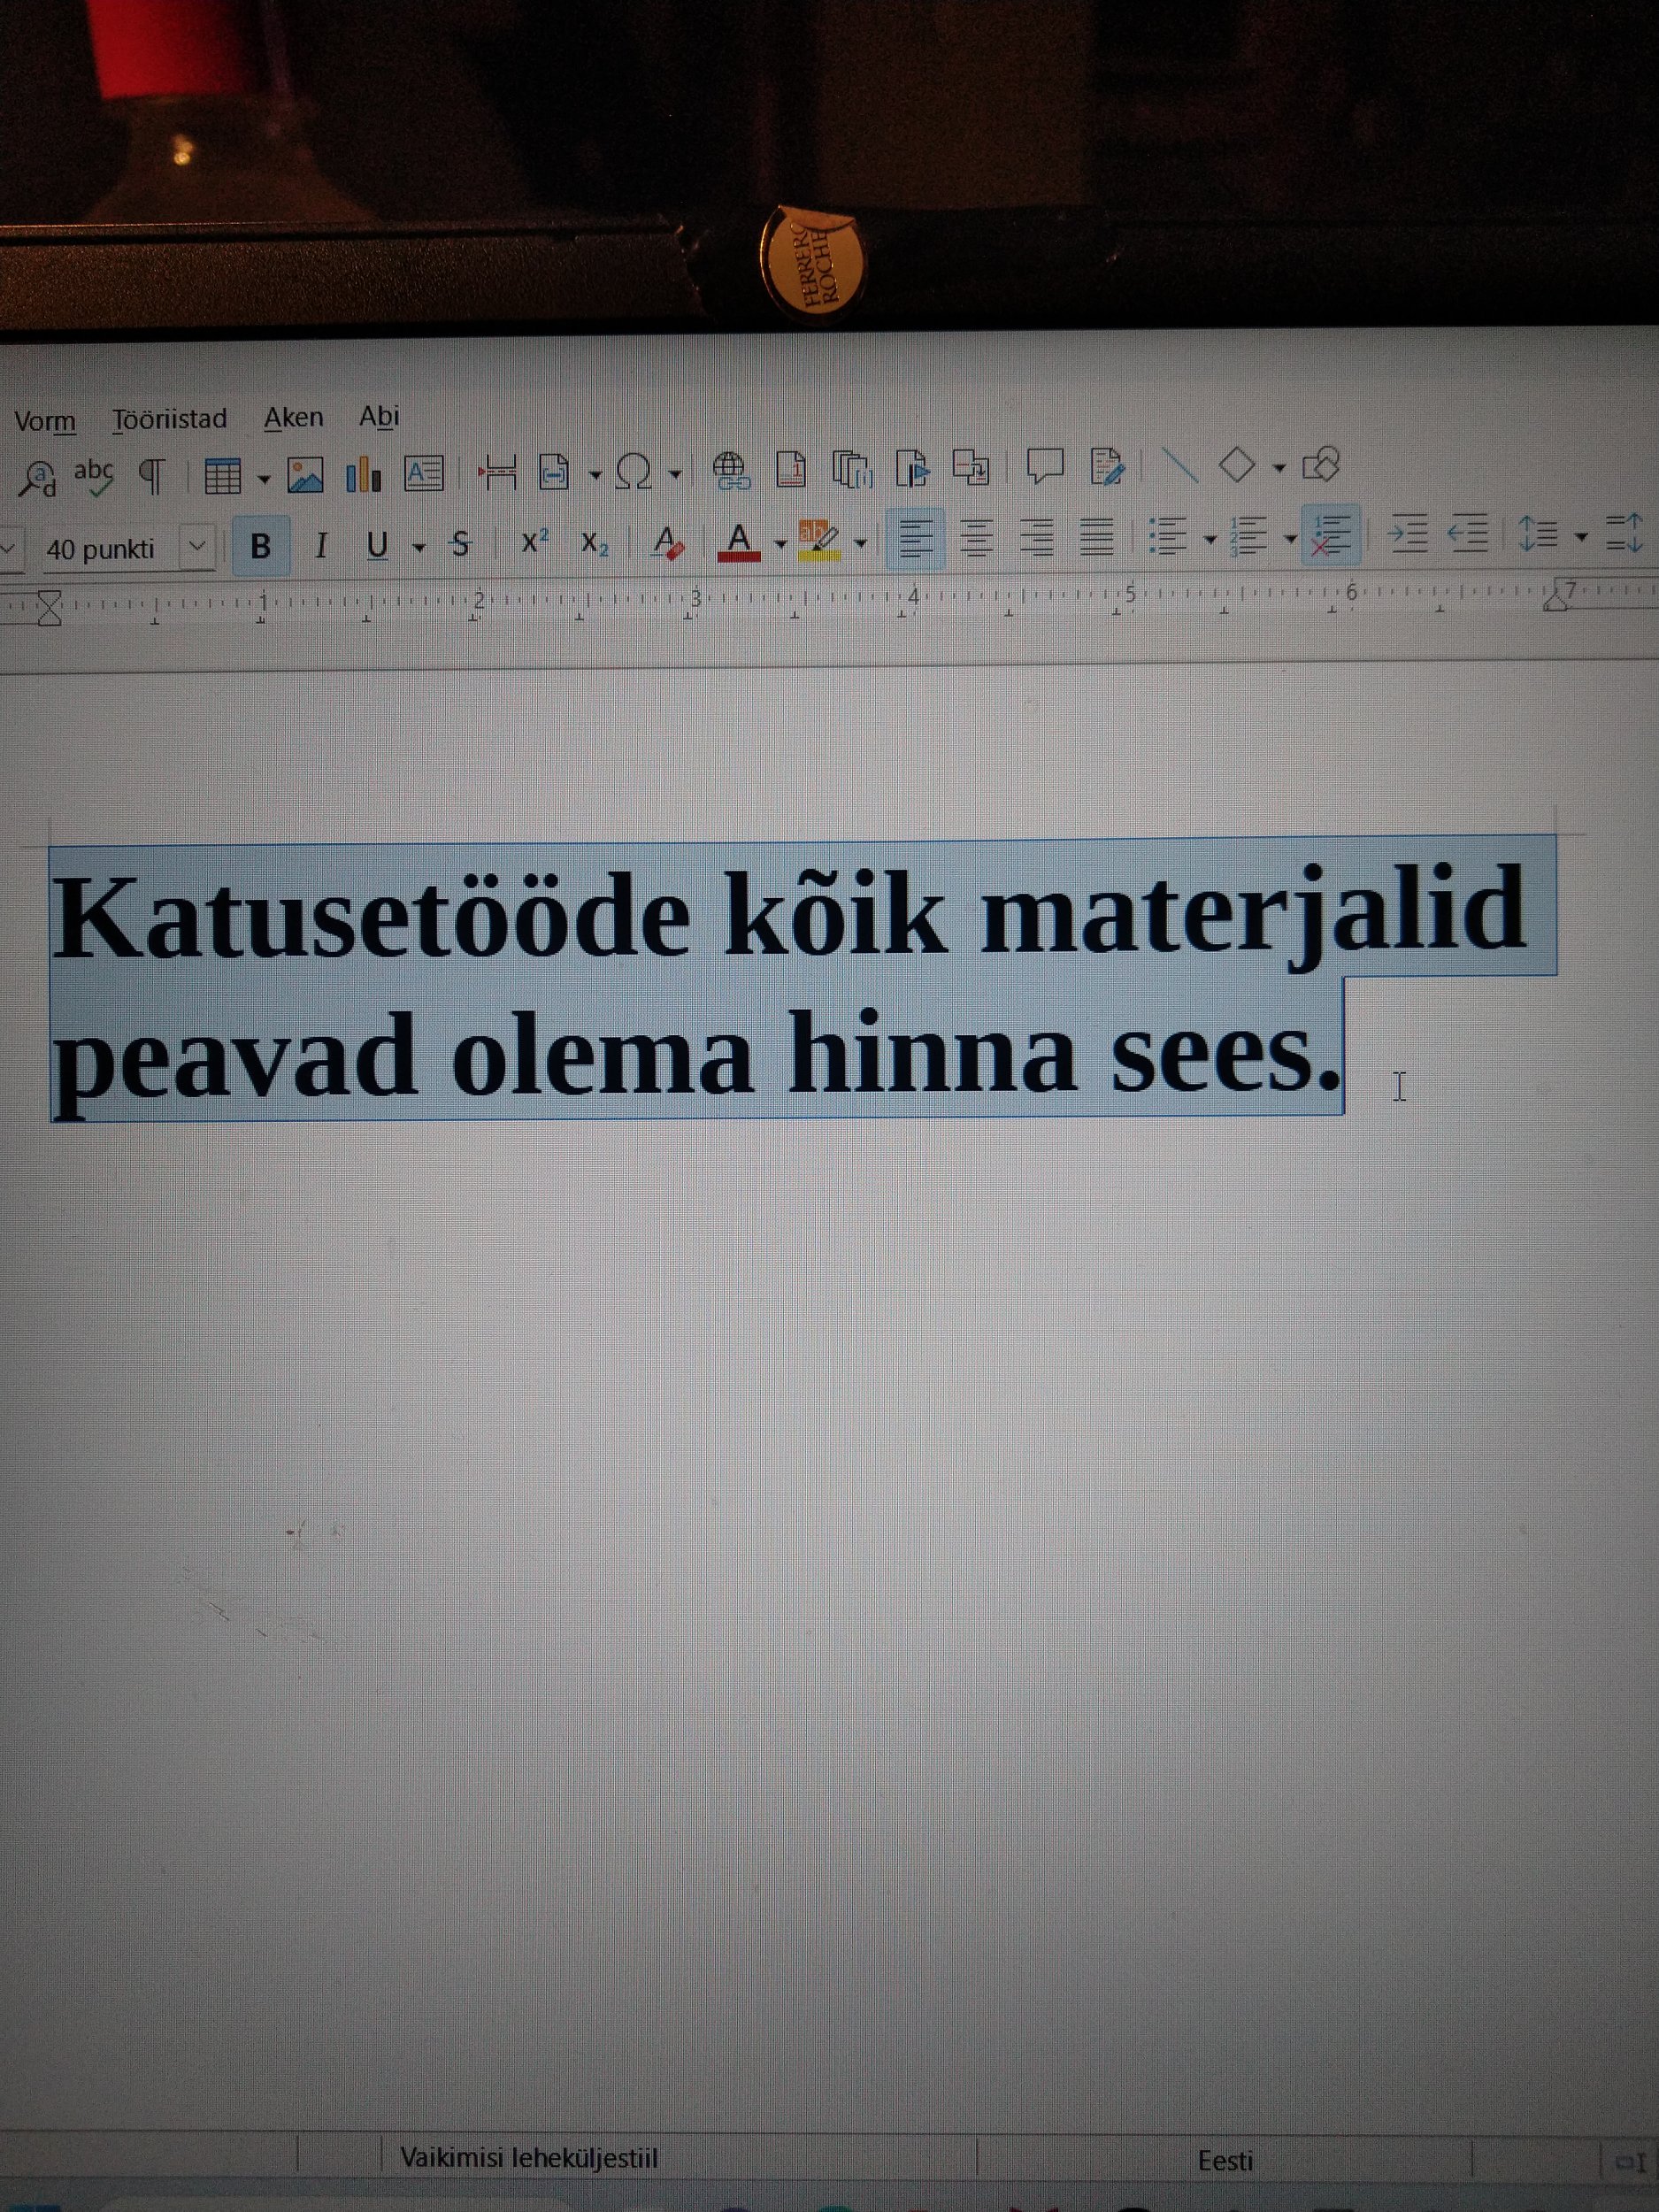Insert an image using the picture icon

coord(305,474)
